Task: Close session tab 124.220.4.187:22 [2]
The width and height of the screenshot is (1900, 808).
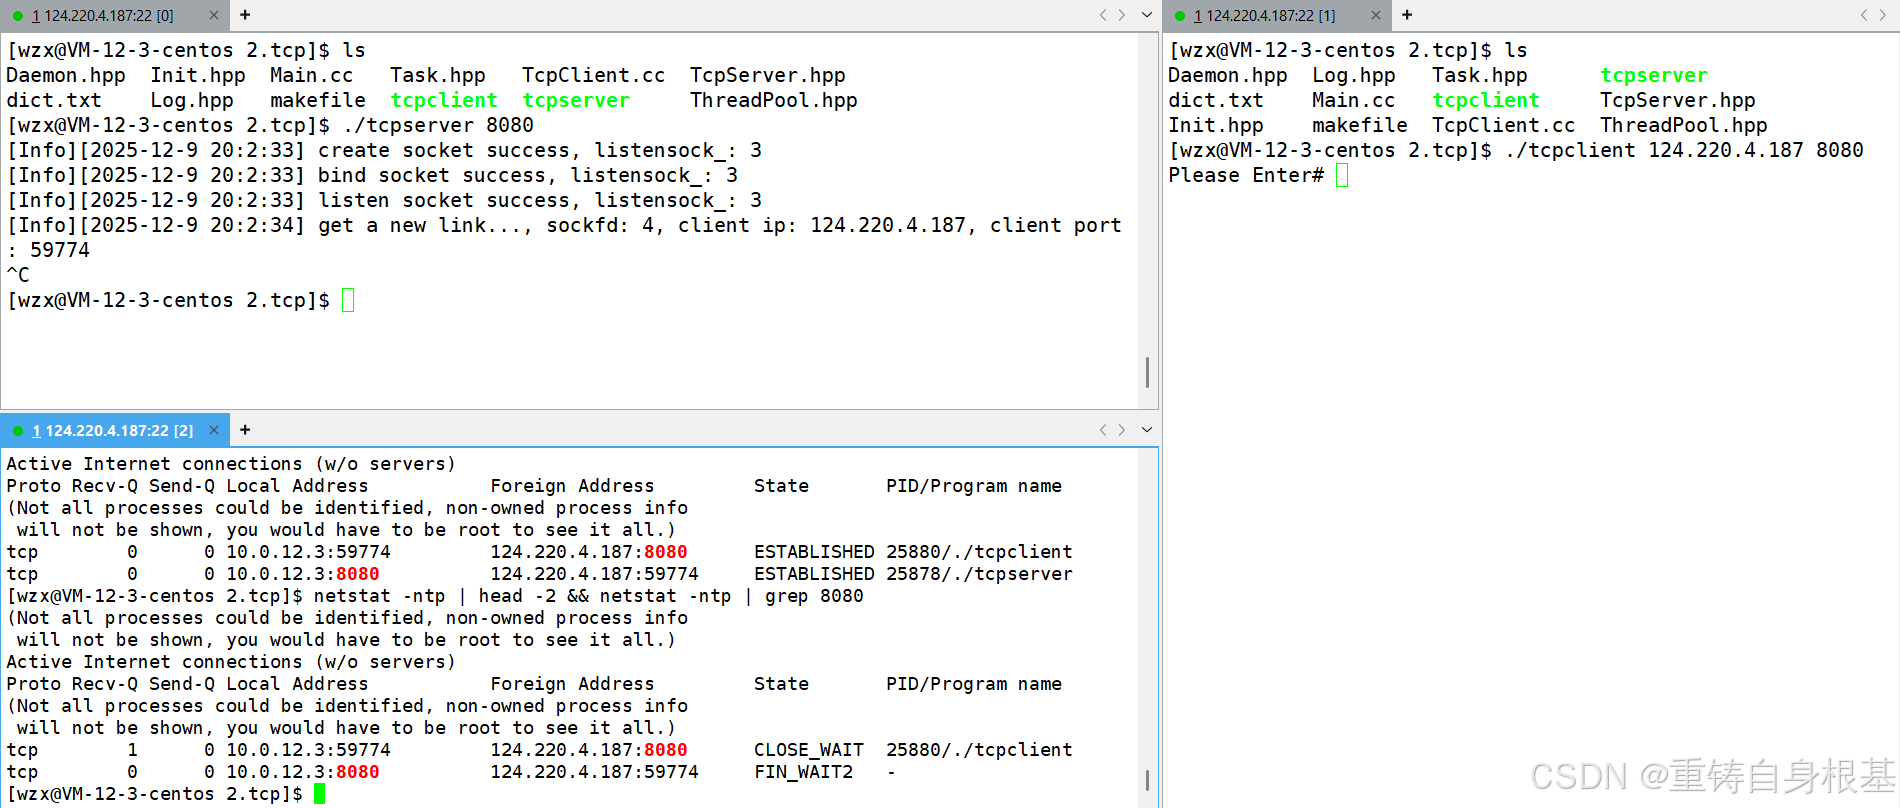Action: tap(214, 430)
